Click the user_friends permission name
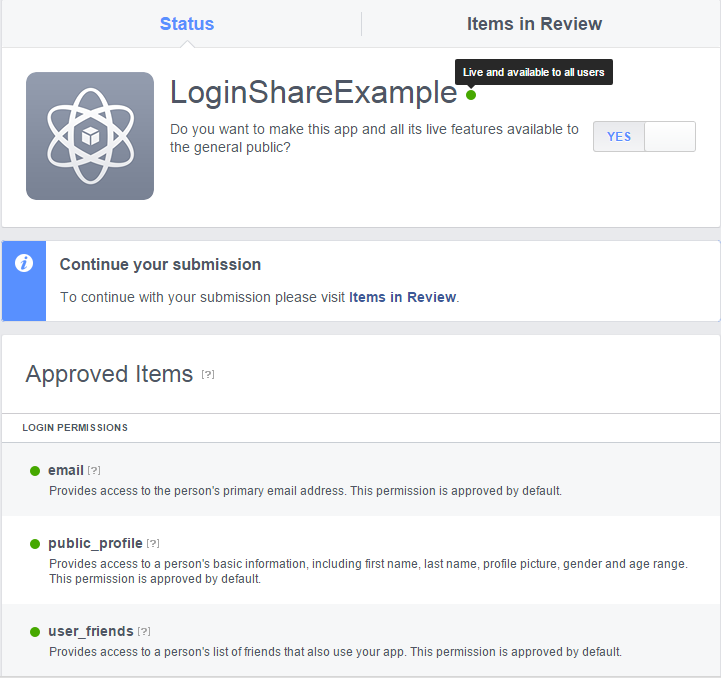This screenshot has height=678, width=721. [91, 631]
